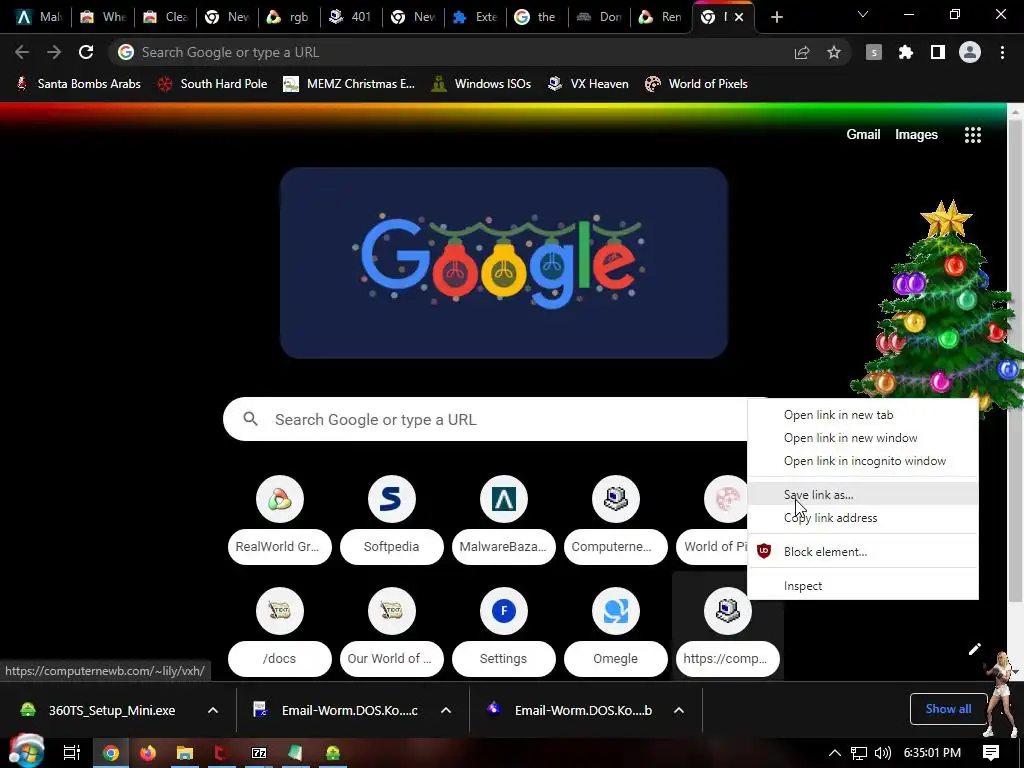Open 7-Zip from the taskbar
Viewport: 1024px width, 768px height.
(259, 753)
